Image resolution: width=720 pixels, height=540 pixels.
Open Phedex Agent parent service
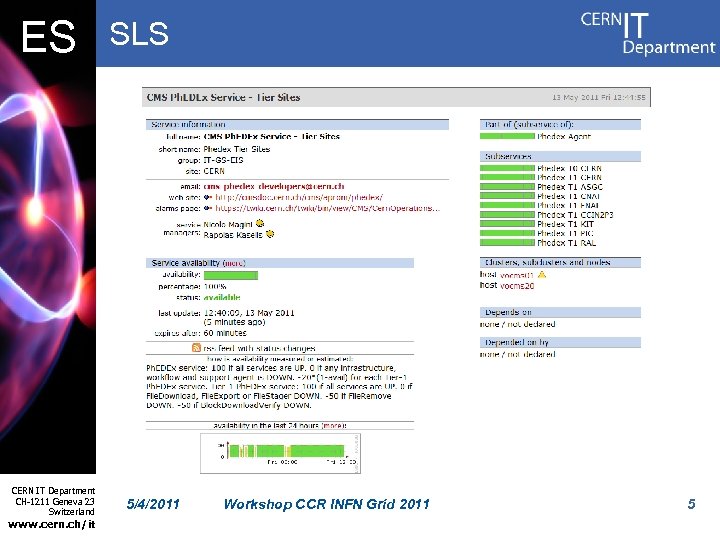564,136
